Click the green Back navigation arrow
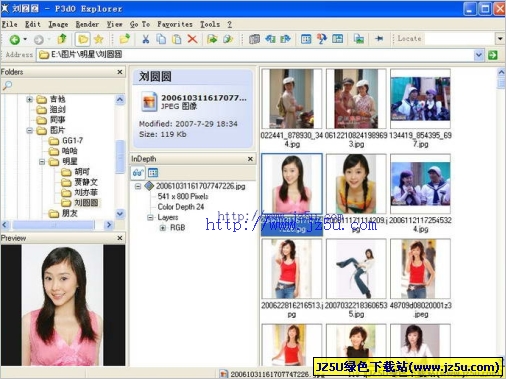506x379 pixels. (x=14, y=39)
